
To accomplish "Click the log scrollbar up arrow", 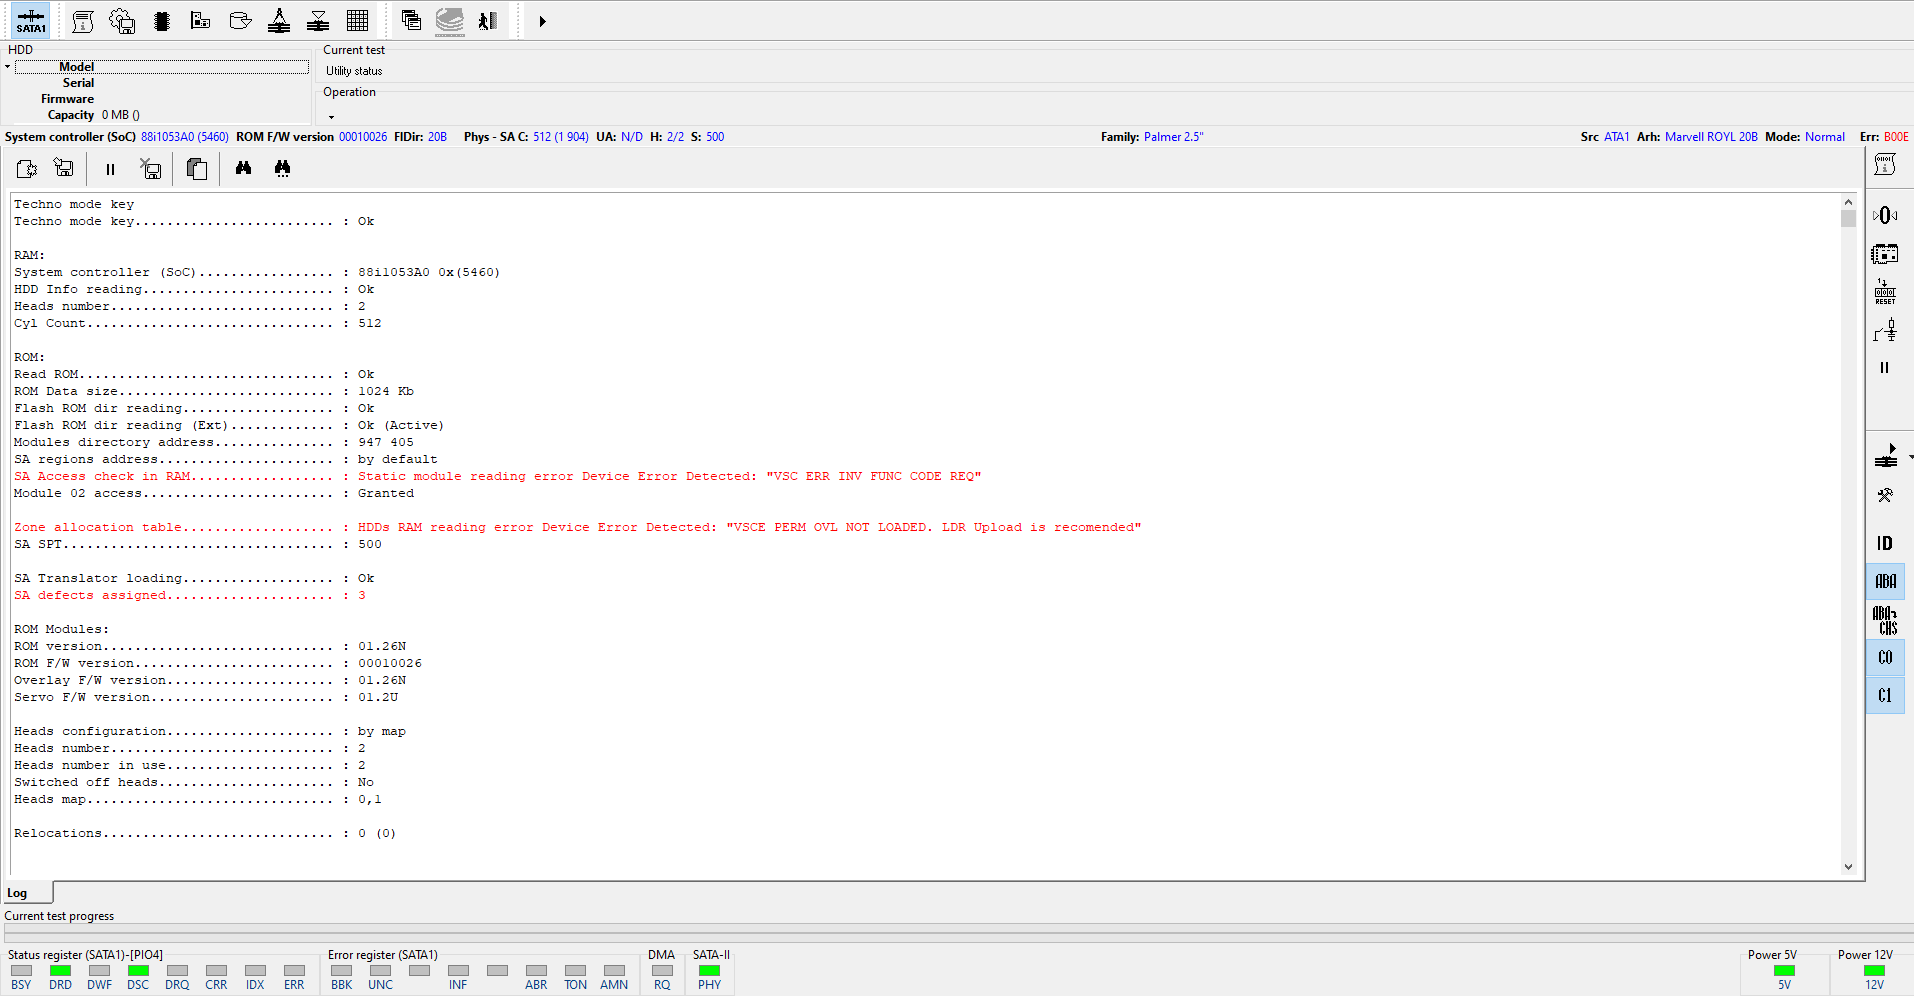I will [1848, 202].
